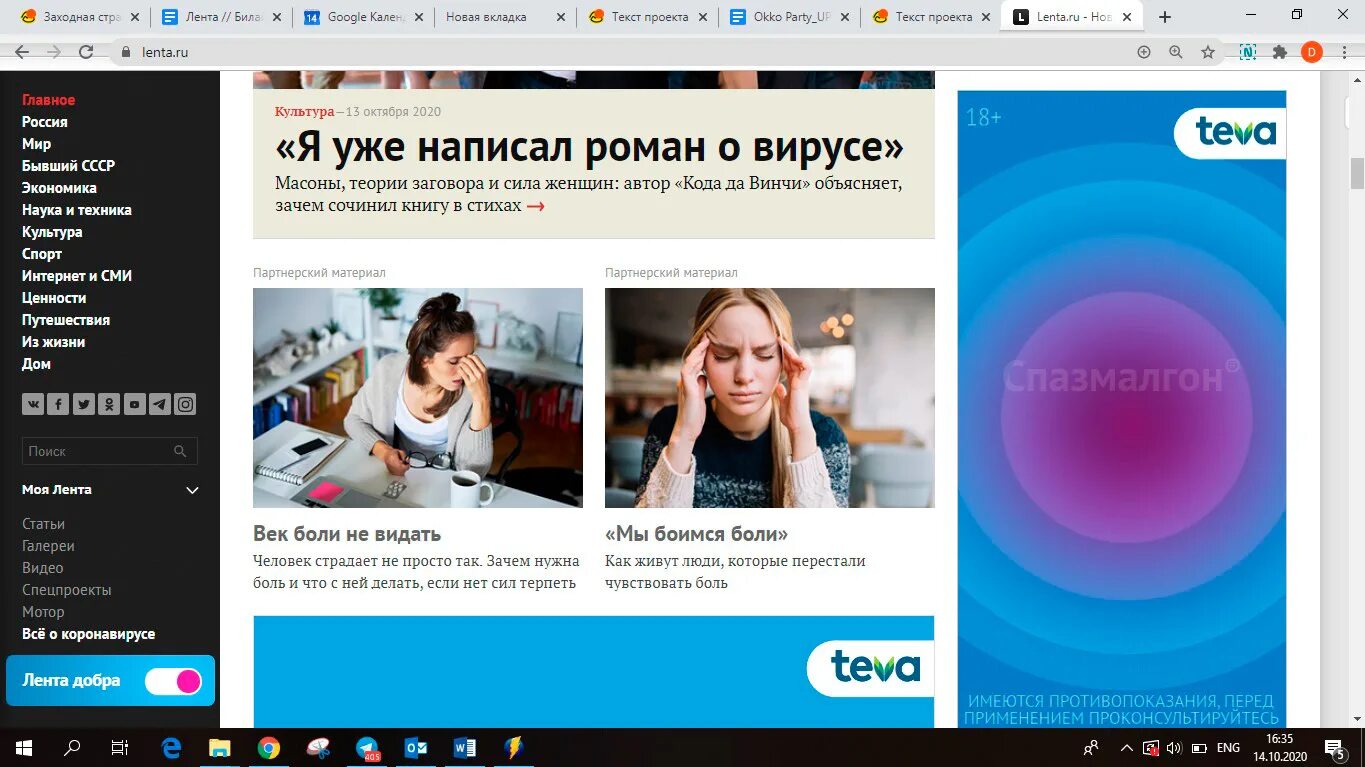Open the Статьи link in sidebar
1365x767 pixels.
point(43,524)
